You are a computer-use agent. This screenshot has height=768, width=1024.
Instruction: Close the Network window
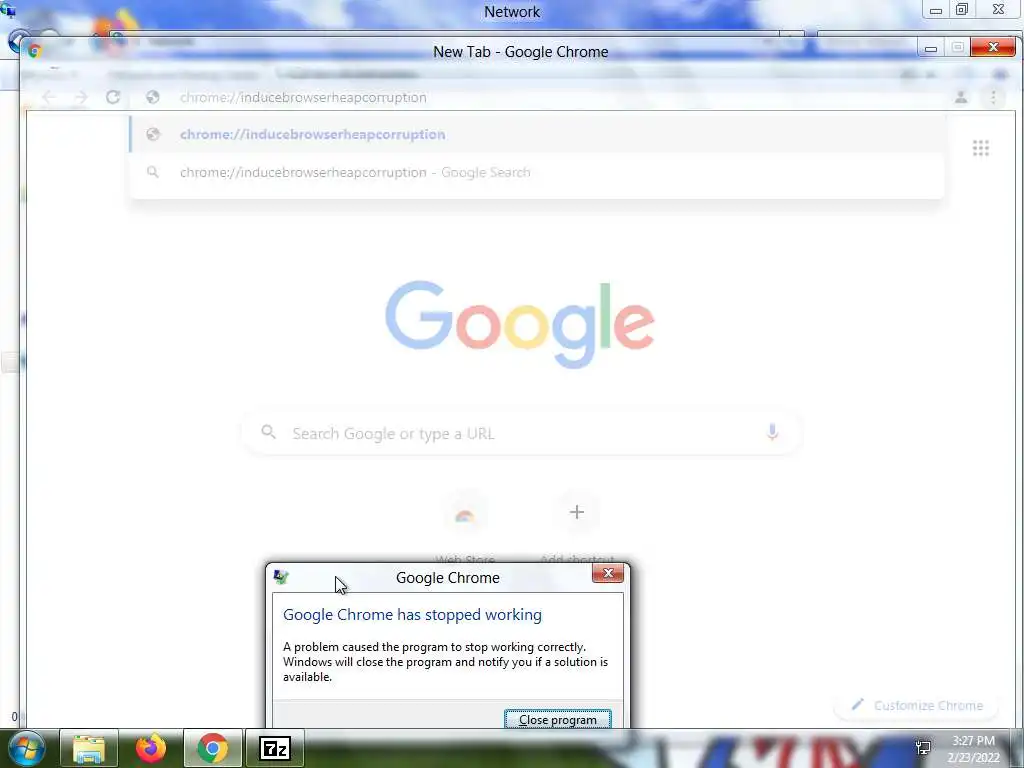tap(998, 9)
